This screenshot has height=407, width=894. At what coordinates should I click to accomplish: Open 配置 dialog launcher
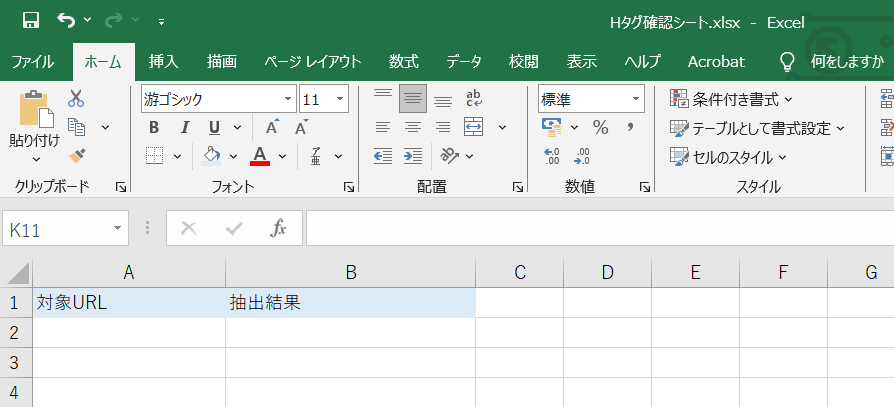click(x=518, y=187)
